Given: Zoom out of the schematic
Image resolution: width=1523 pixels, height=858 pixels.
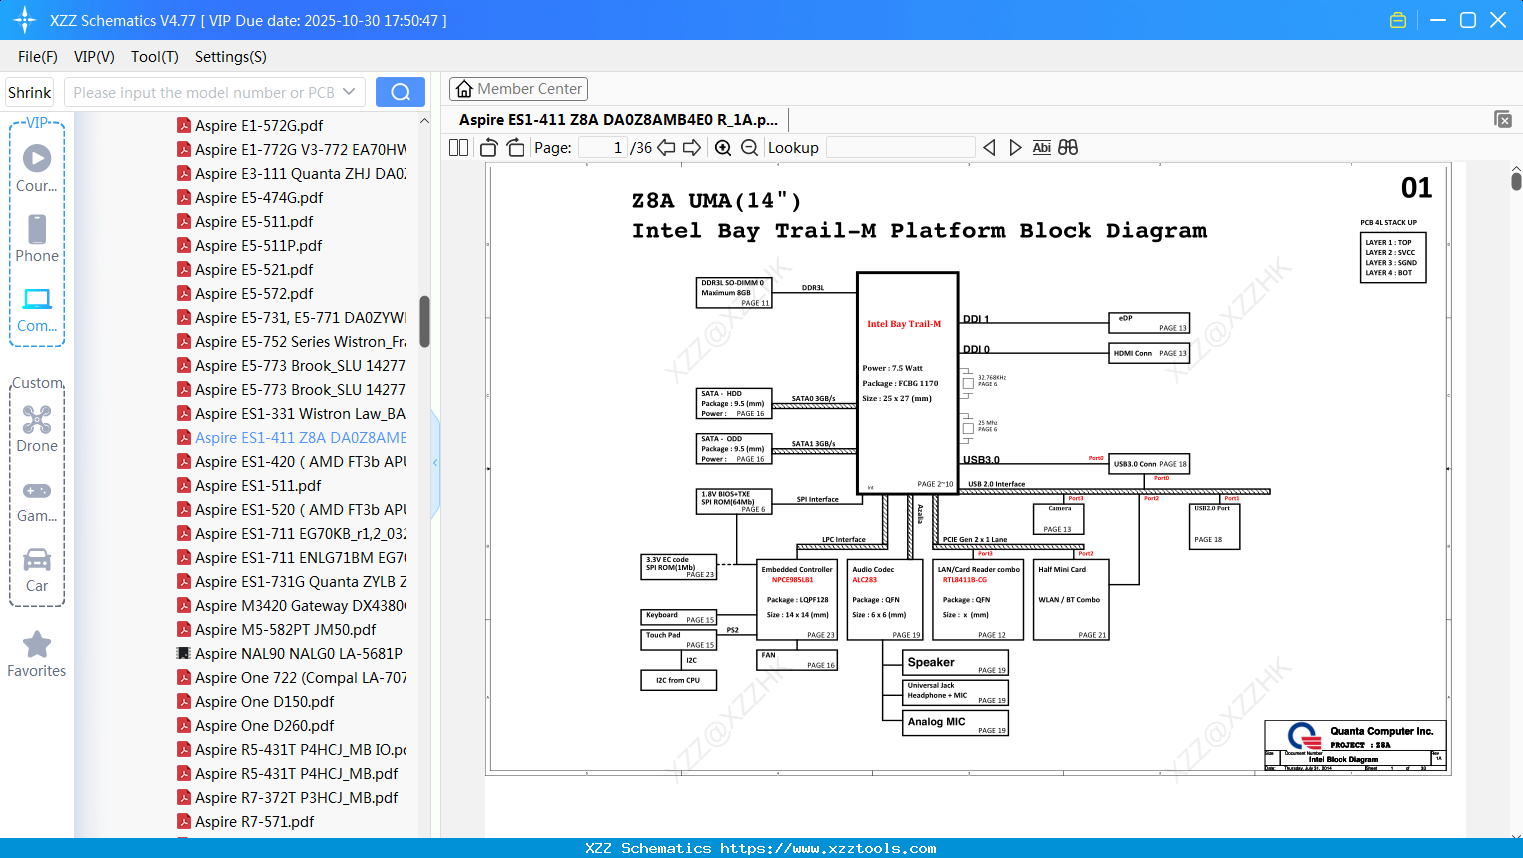Looking at the screenshot, I should 750,148.
